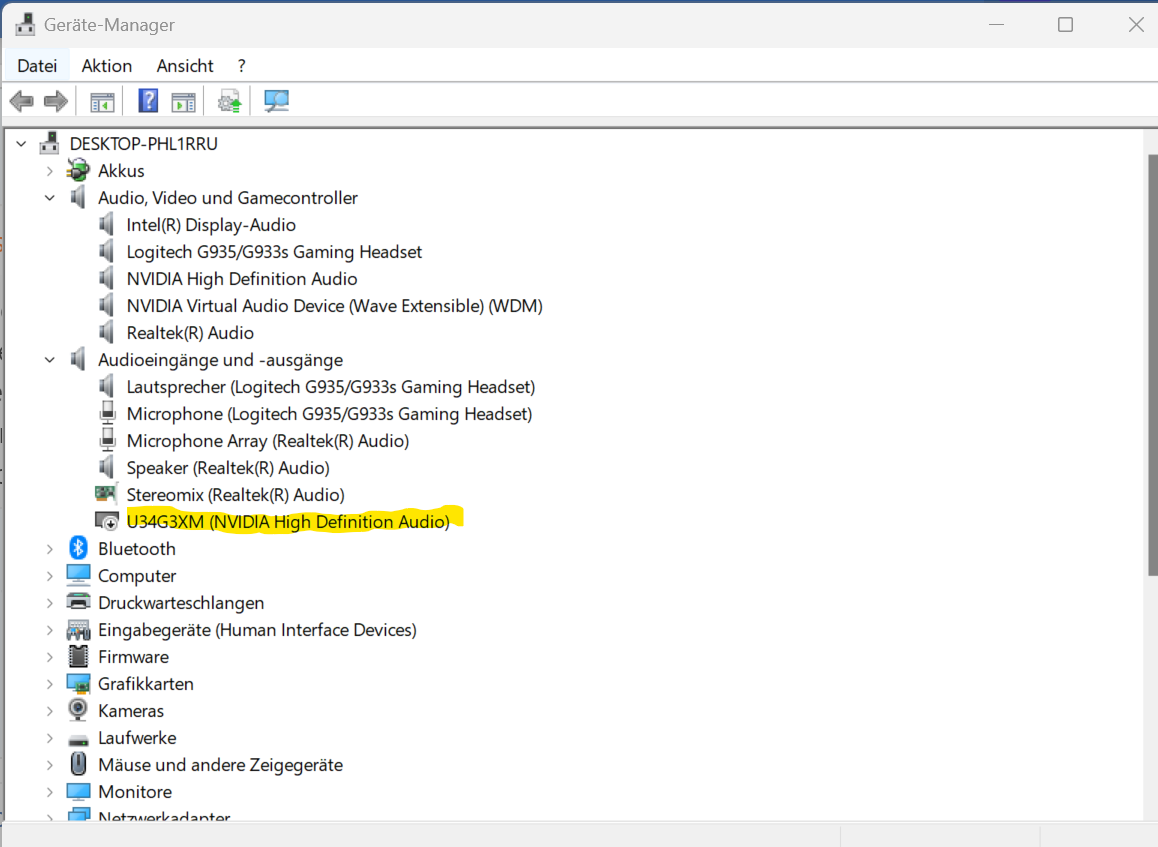Click the Laufwerke drive icon
Image resolution: width=1158 pixels, height=847 pixels.
(78, 739)
